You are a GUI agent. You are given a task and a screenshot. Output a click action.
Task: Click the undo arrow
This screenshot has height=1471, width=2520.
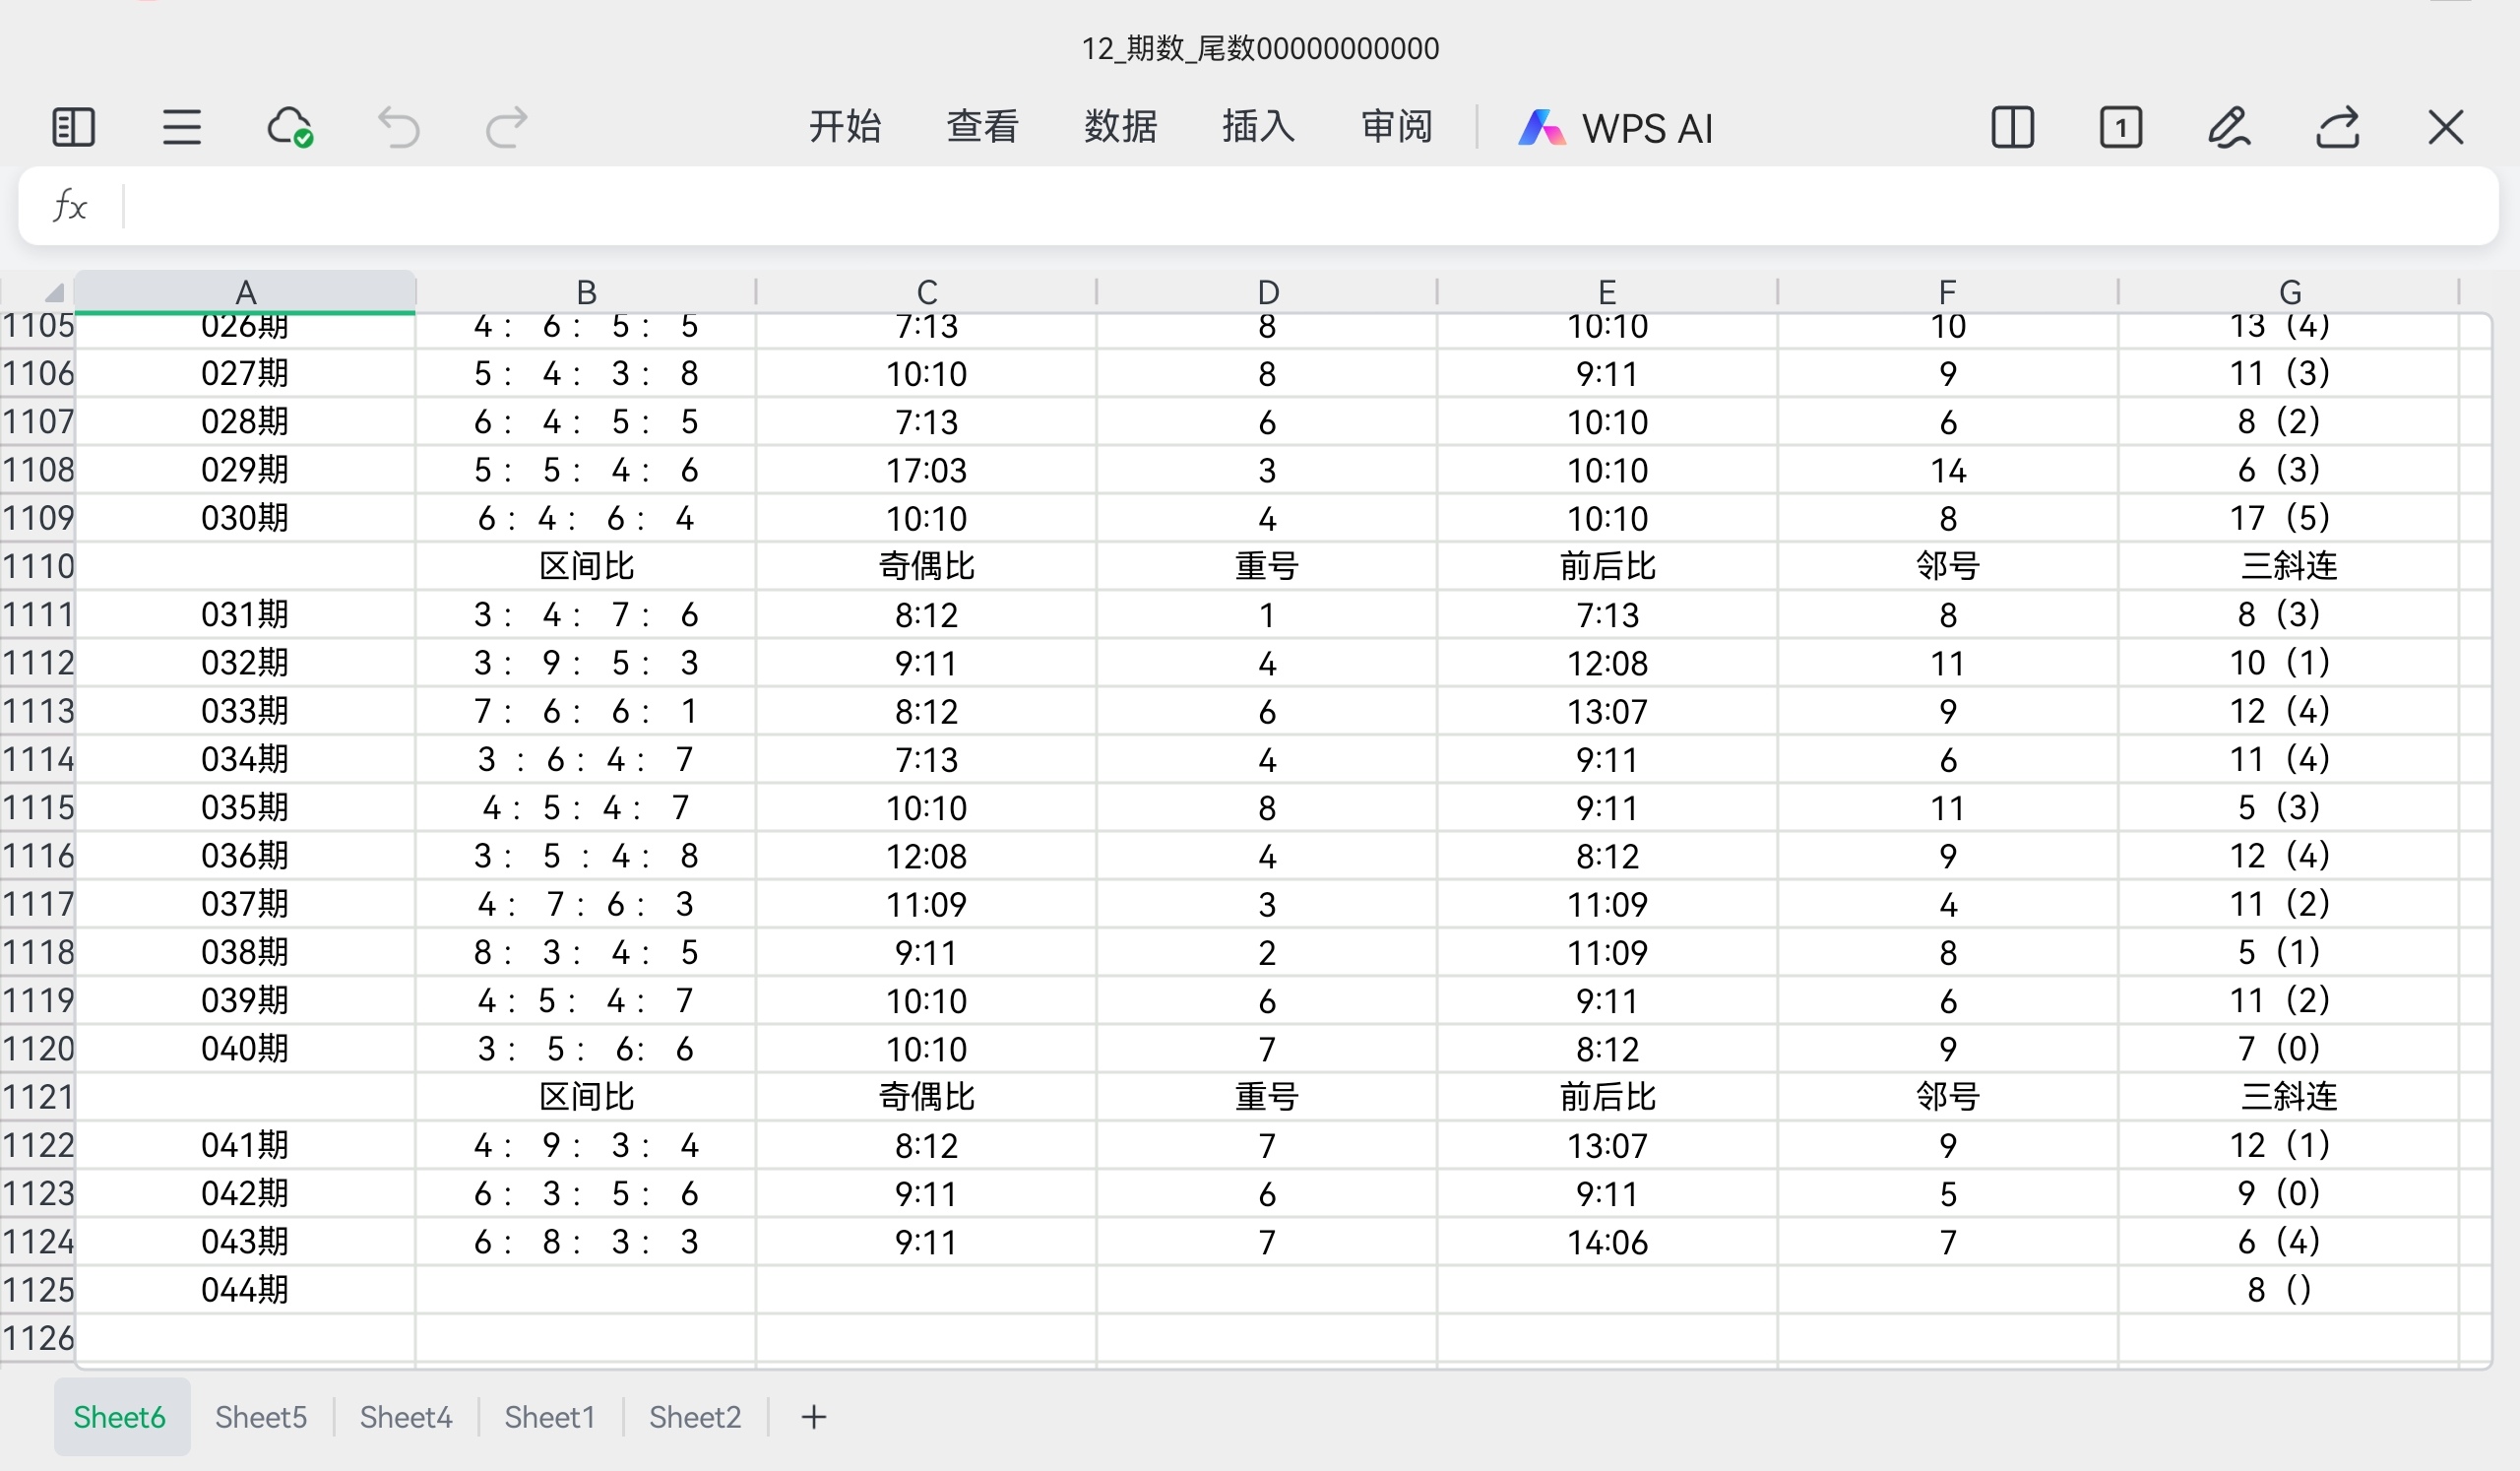[398, 128]
